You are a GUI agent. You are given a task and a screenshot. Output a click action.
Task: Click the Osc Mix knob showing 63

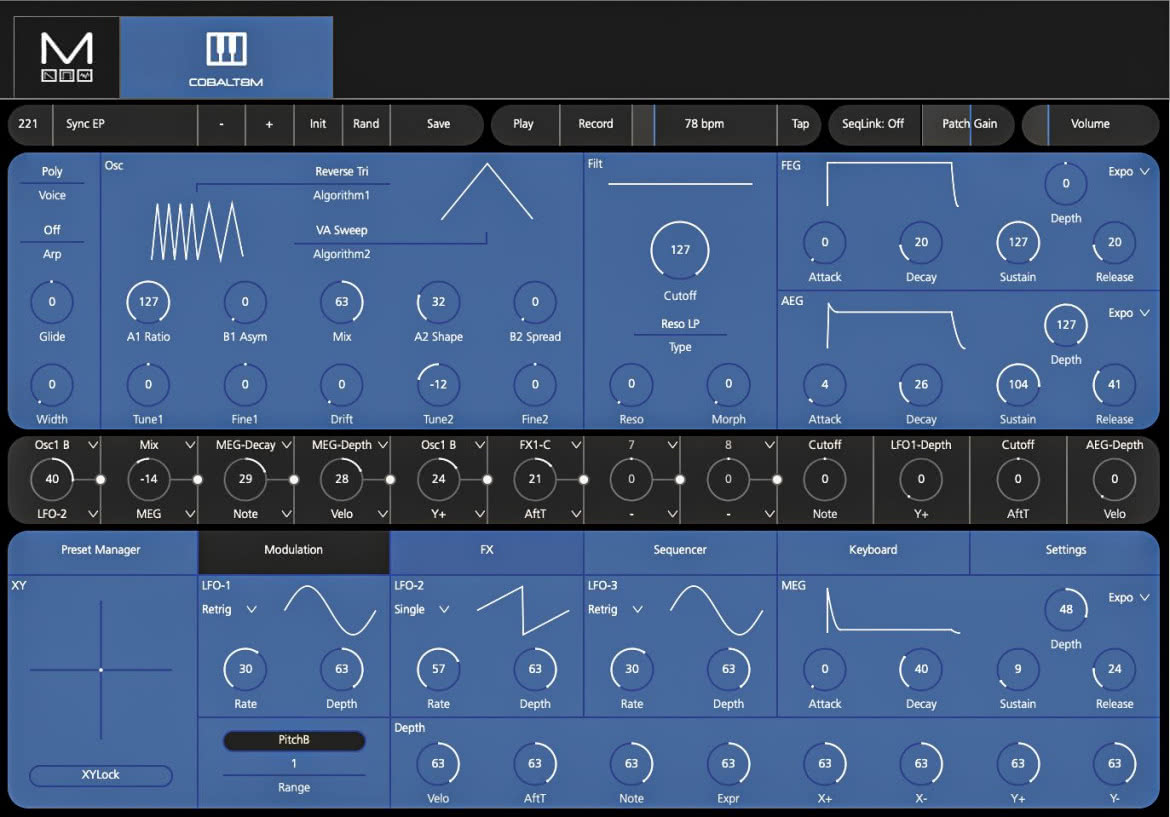tap(342, 302)
